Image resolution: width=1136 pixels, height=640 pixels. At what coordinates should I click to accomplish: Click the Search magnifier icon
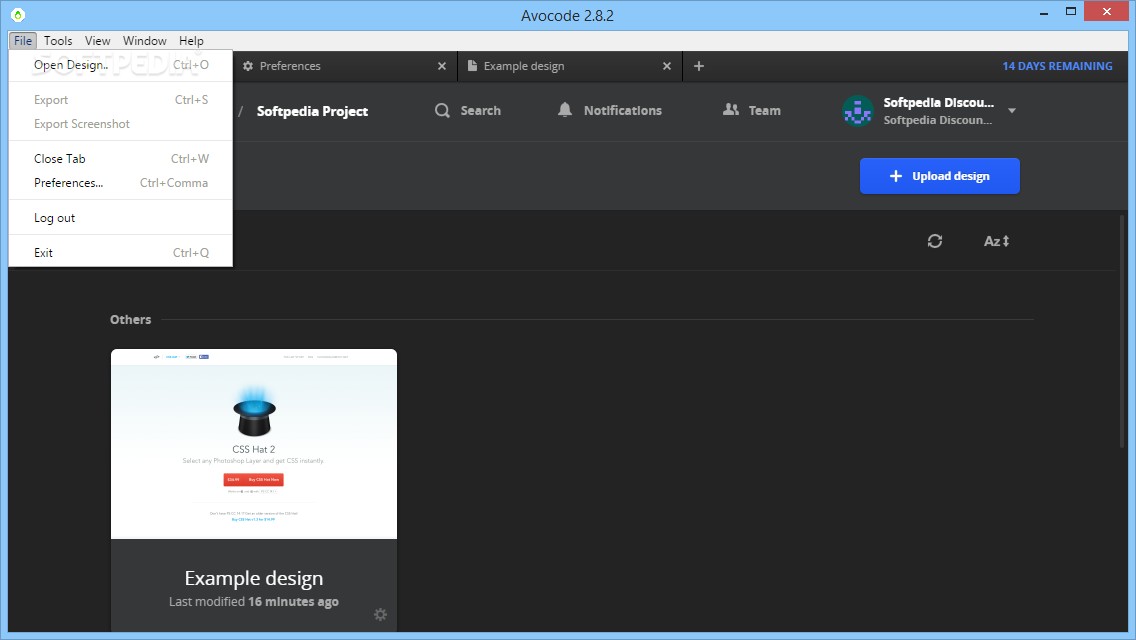pyautogui.click(x=442, y=111)
